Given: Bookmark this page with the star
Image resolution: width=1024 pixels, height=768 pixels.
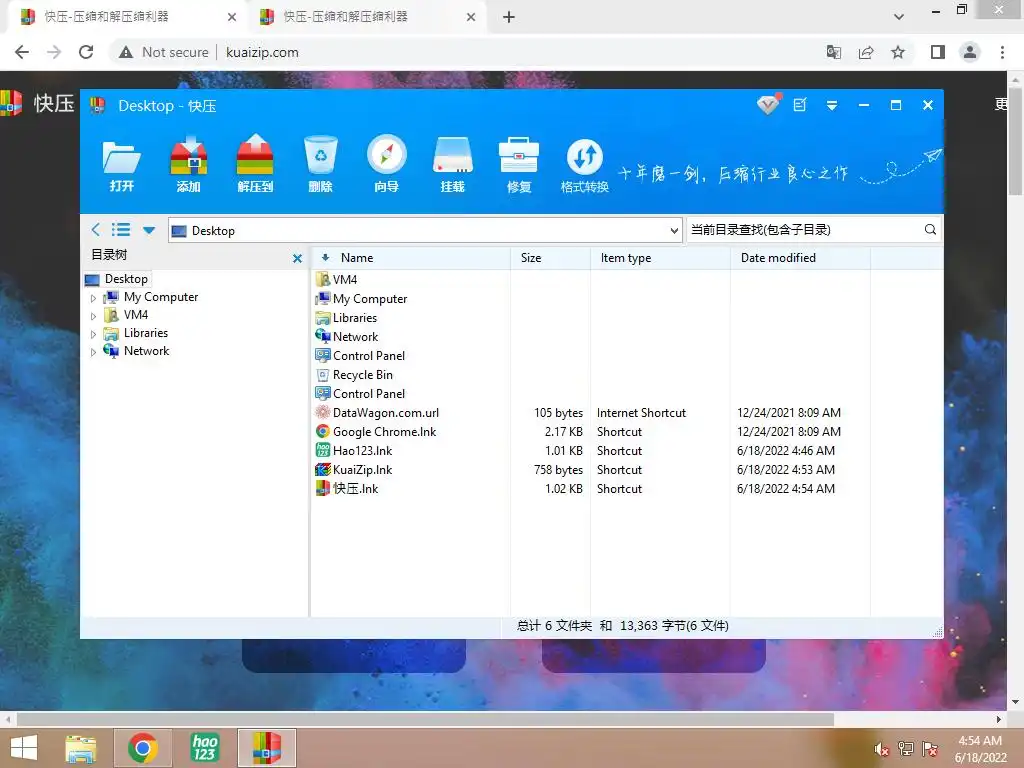Looking at the screenshot, I should tap(898, 52).
